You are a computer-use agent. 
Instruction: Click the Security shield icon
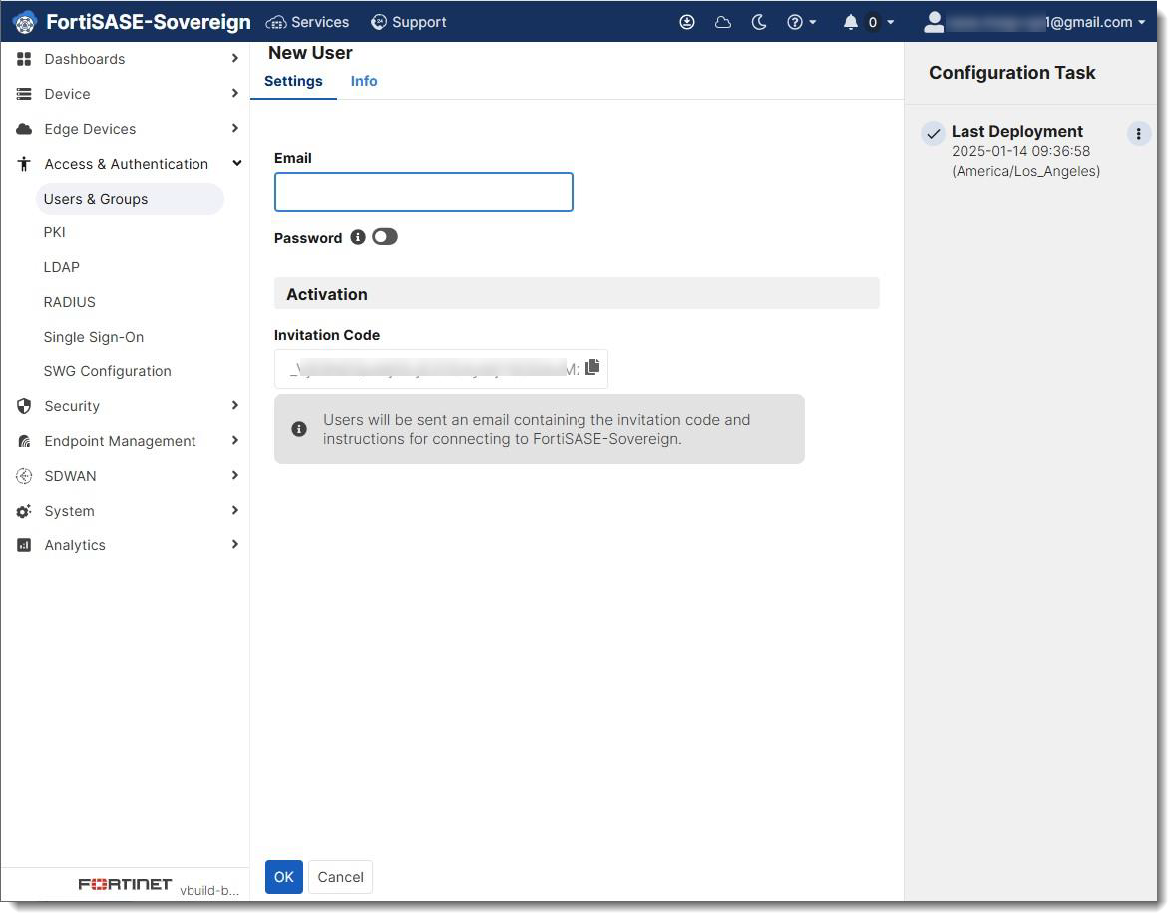[24, 406]
